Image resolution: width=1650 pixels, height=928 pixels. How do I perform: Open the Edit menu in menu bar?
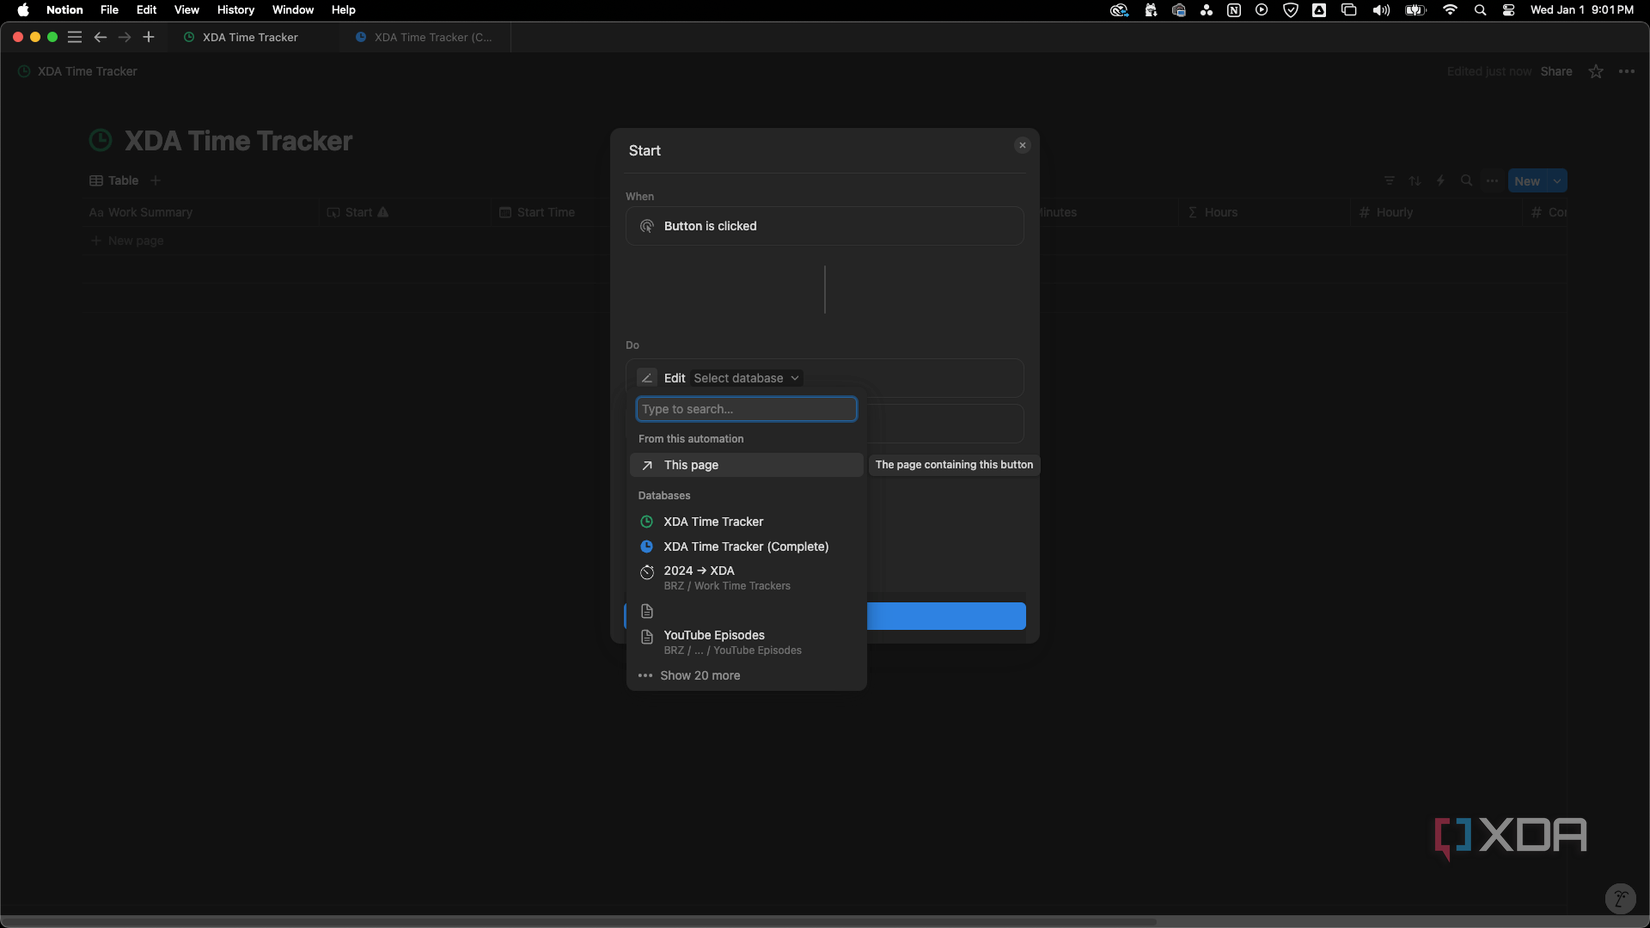(146, 10)
